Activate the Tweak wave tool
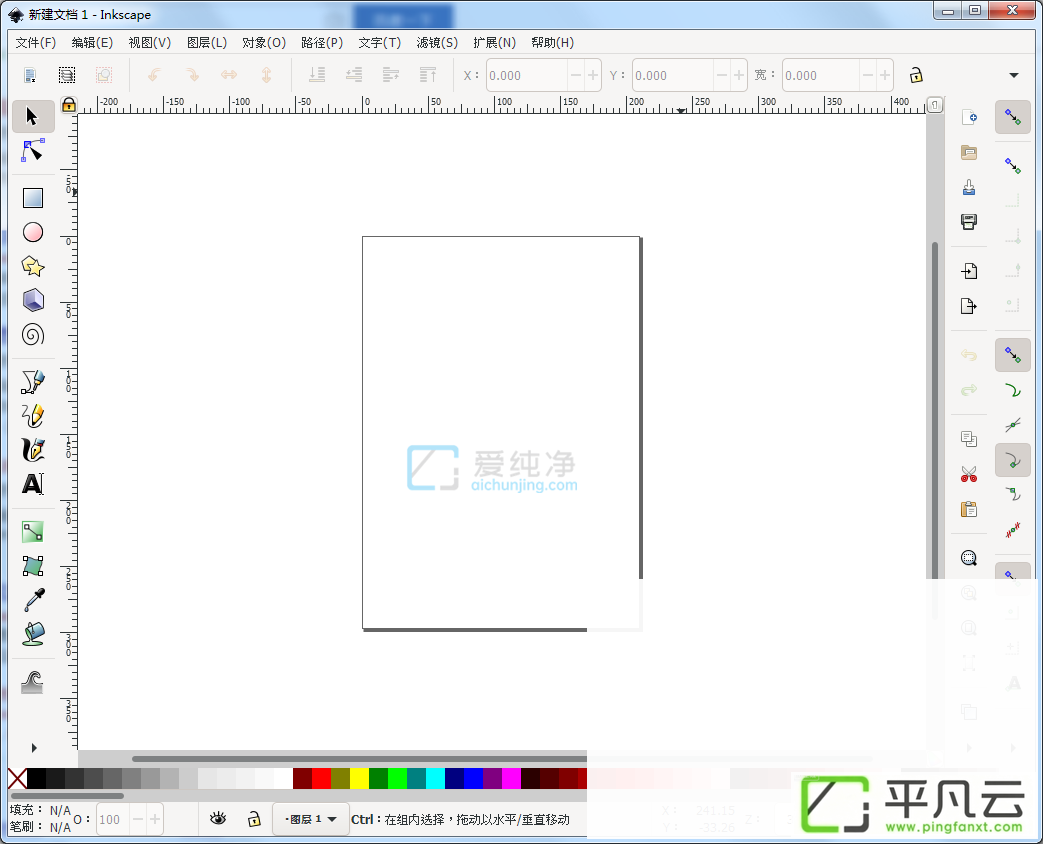This screenshot has height=844, width=1043. click(32, 682)
